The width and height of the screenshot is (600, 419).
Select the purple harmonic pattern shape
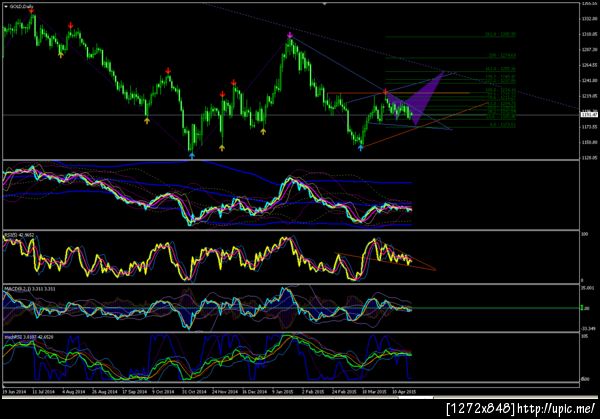(x=420, y=99)
